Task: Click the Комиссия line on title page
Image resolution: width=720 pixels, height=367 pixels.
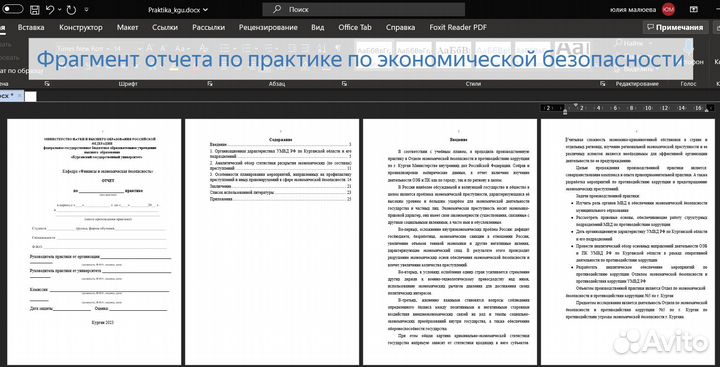Action: [x=99, y=290]
